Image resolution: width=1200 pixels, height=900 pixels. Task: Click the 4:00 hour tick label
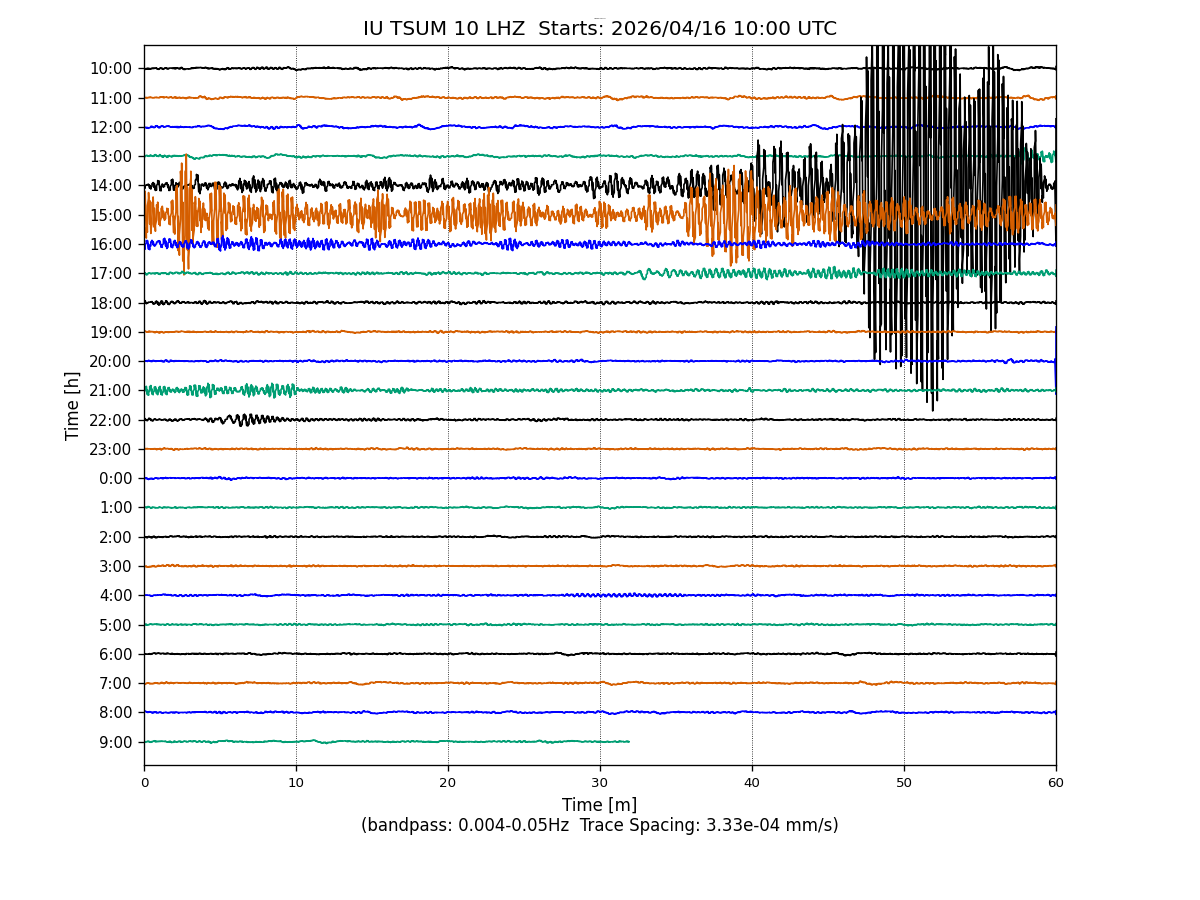115,596
